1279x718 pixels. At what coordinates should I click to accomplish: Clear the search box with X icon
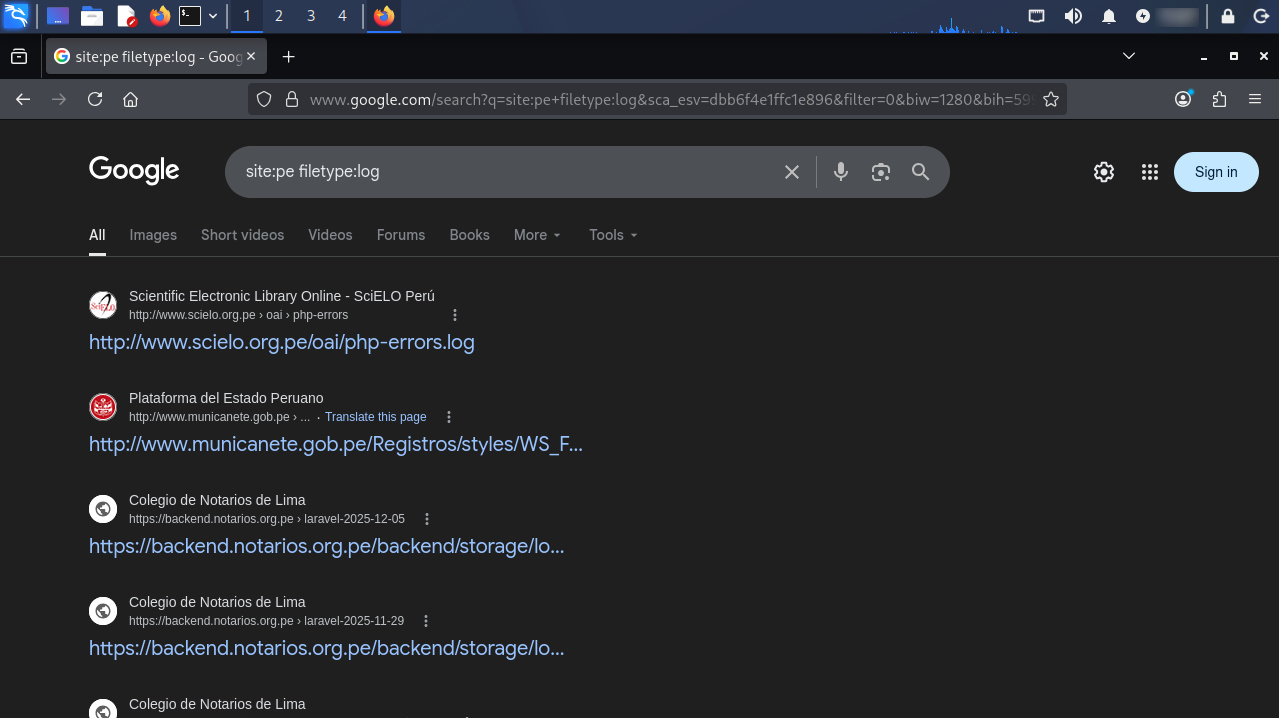[791, 172]
